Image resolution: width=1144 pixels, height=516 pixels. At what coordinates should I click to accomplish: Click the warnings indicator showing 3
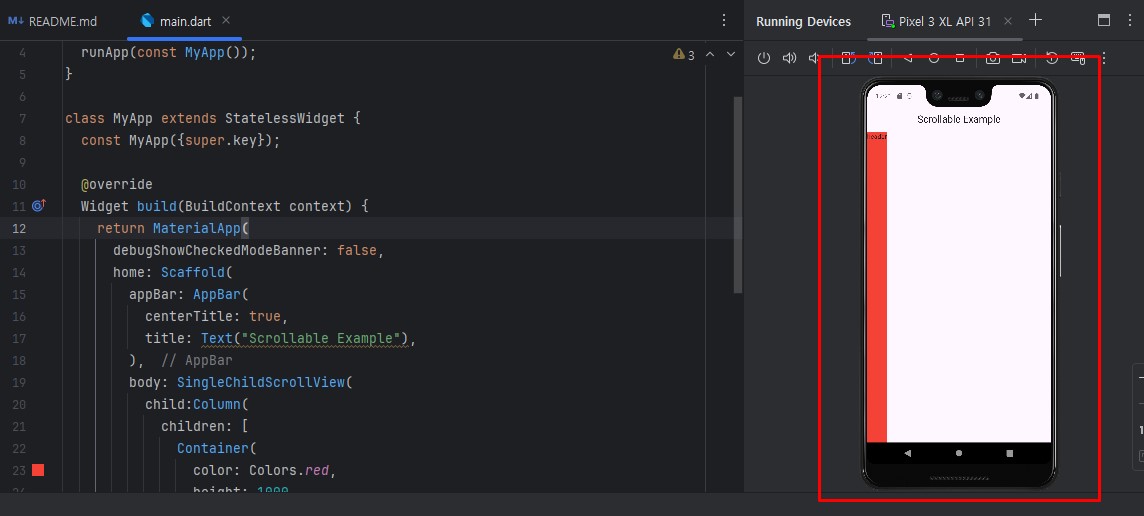coord(684,55)
